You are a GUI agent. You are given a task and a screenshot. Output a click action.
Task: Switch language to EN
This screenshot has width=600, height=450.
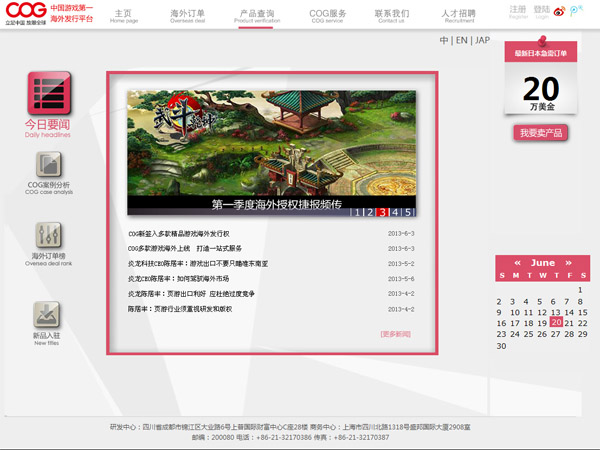[461, 40]
